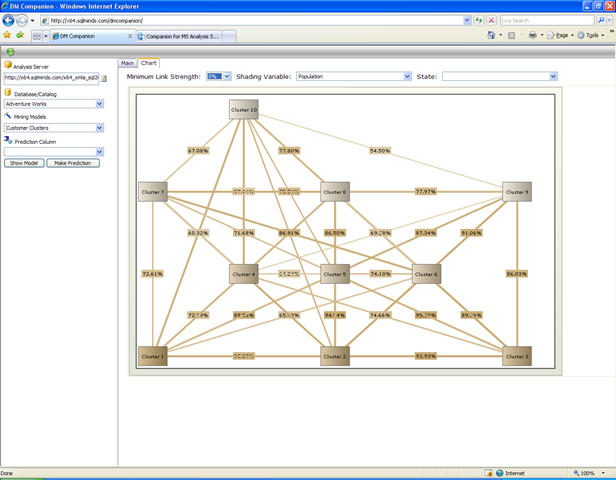Click the Stop loading icon
Image resolution: width=616 pixels, height=480 pixels.
pyautogui.click(x=491, y=20)
